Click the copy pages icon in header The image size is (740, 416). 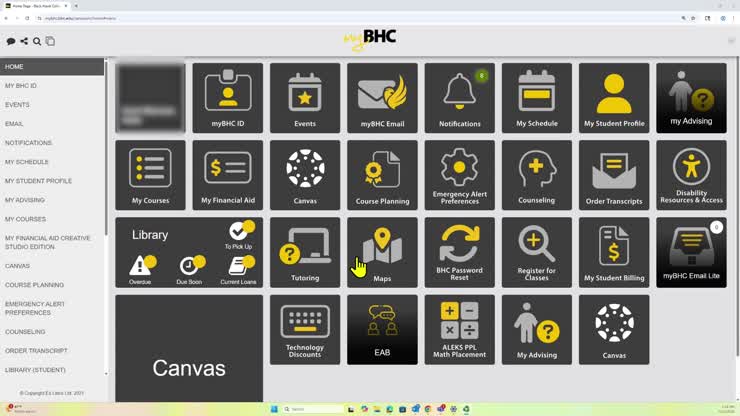50,42
